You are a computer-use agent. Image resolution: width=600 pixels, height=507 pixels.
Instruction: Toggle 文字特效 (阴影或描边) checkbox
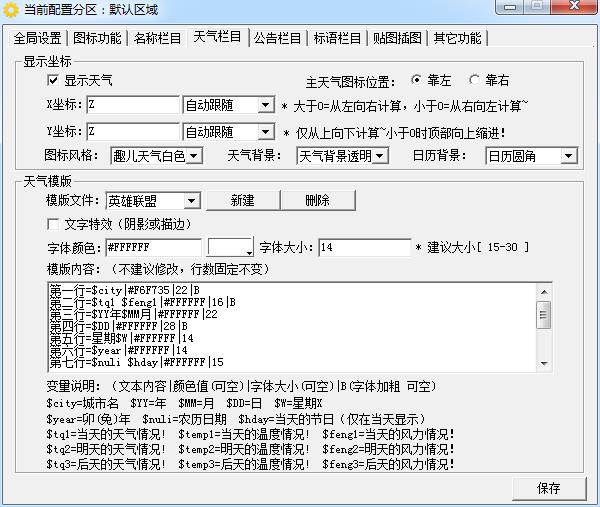53,224
